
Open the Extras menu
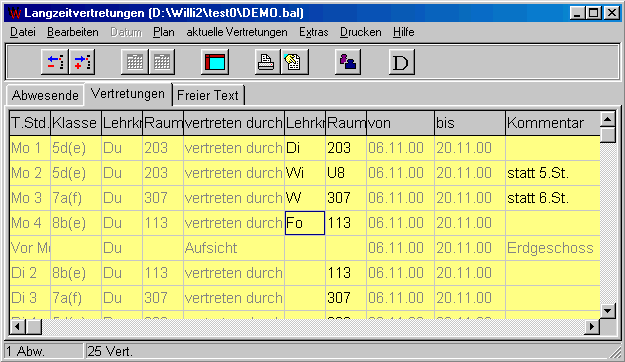tap(314, 32)
